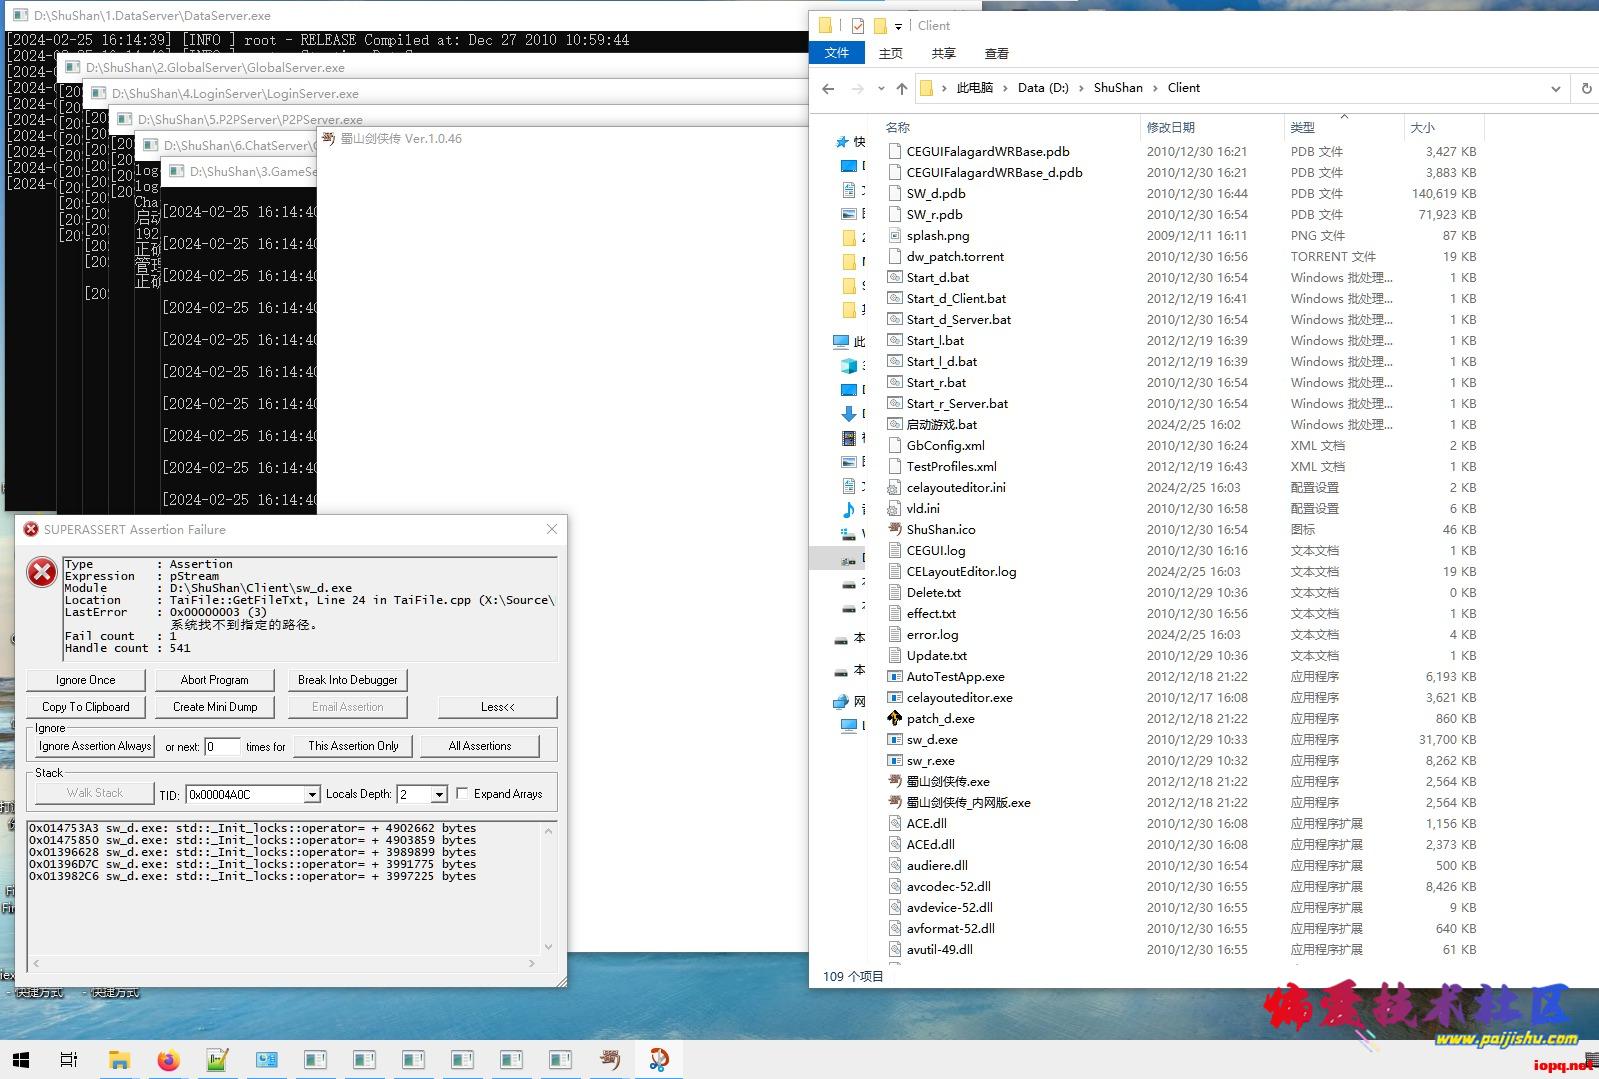Select the vld.ini file icon
1599x1079 pixels.
point(895,508)
